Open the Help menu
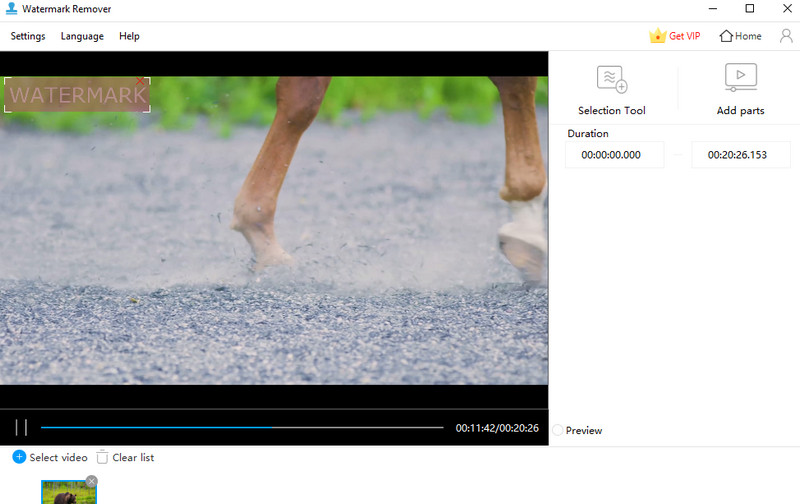Viewport: 800px width, 504px height. 129,36
